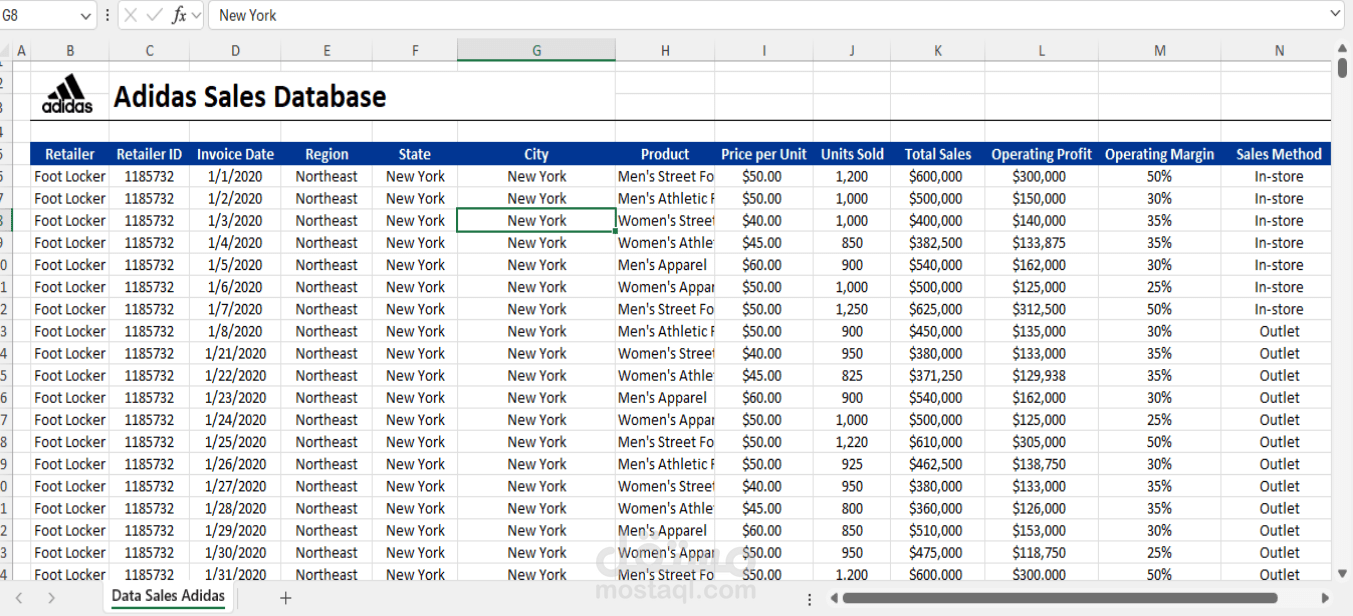Go to previous sheet using the left arrow

19,598
